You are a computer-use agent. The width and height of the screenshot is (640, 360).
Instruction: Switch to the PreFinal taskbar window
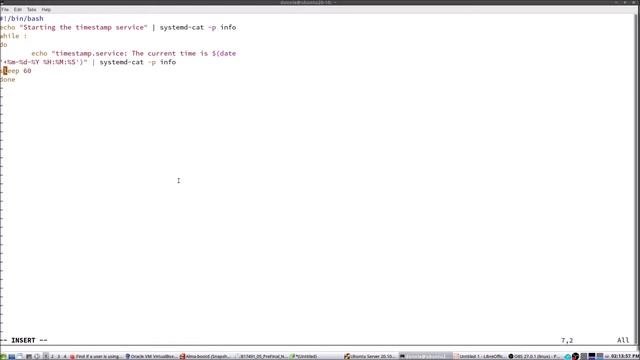pyautogui.click(x=261, y=356)
